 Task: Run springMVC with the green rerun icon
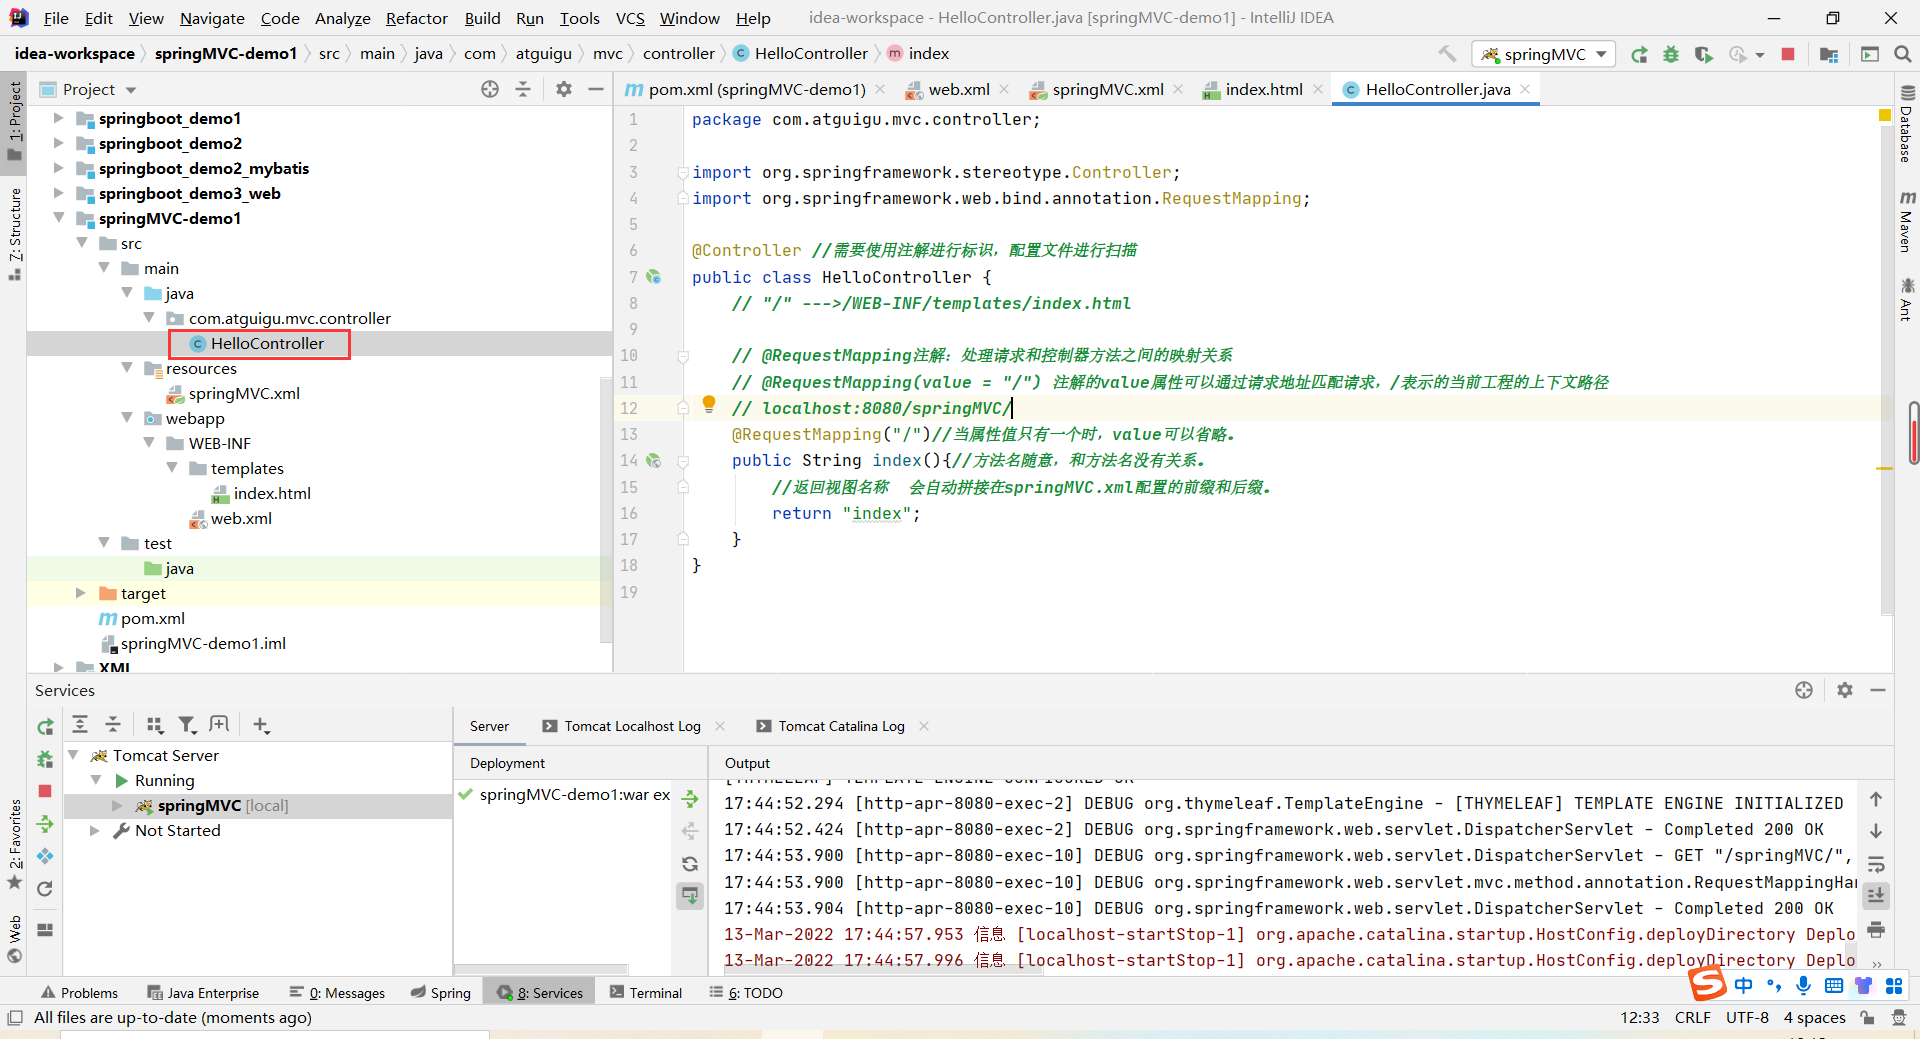click(1639, 54)
